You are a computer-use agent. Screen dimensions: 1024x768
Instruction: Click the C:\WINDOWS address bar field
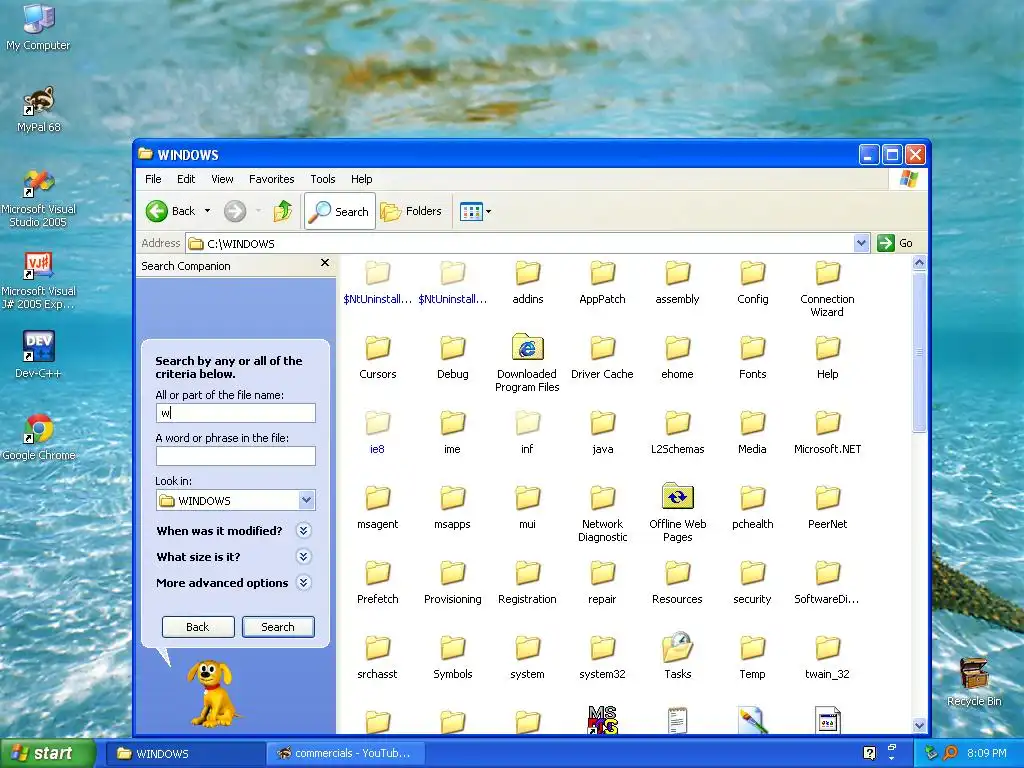pos(520,243)
